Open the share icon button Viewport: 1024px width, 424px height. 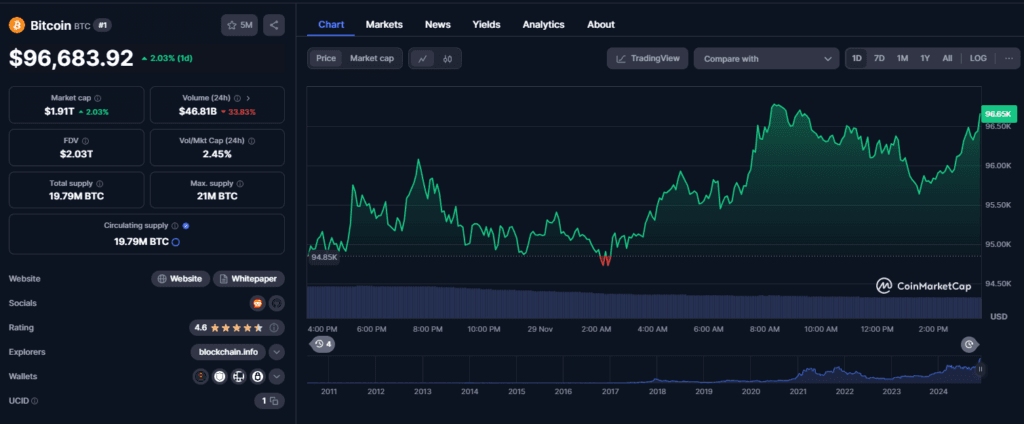274,25
